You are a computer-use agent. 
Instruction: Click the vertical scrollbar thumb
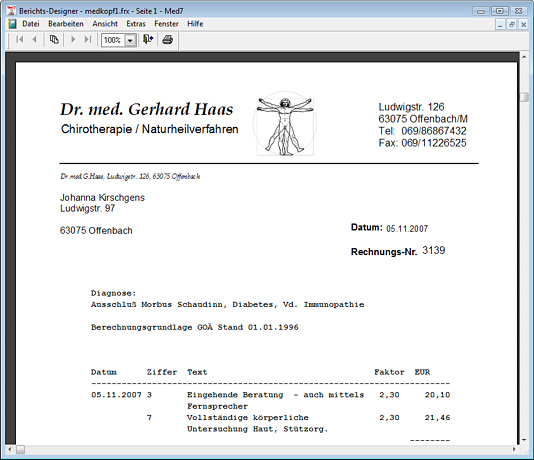524,97
